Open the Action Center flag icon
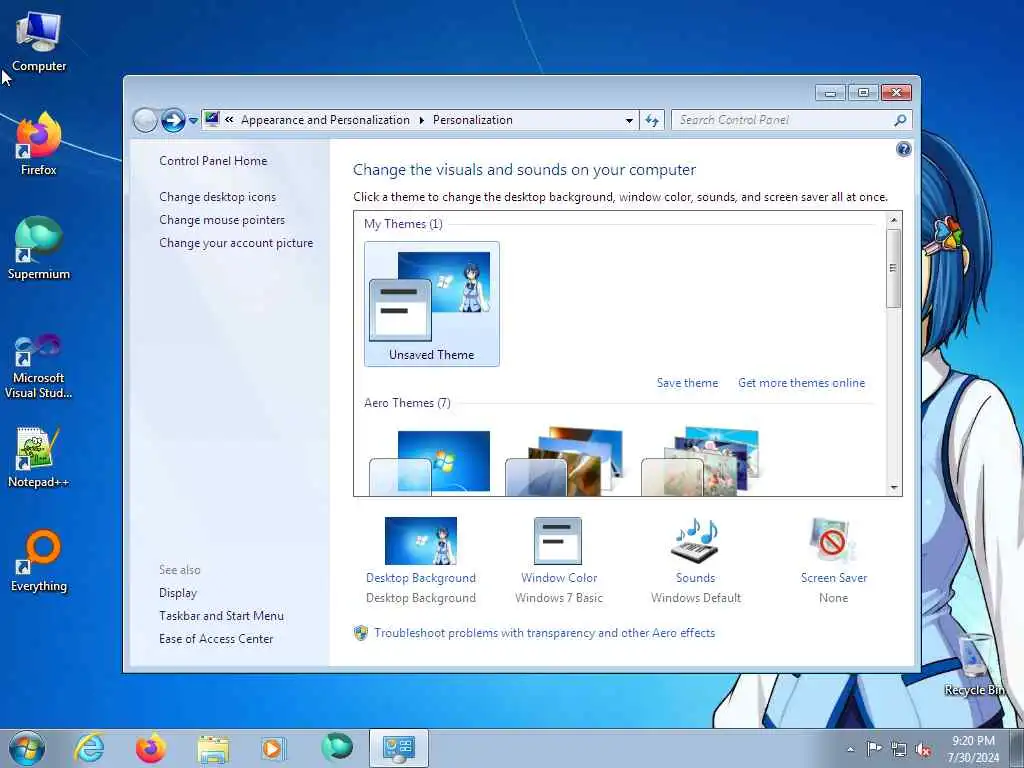The width and height of the screenshot is (1024, 768). tap(874, 748)
